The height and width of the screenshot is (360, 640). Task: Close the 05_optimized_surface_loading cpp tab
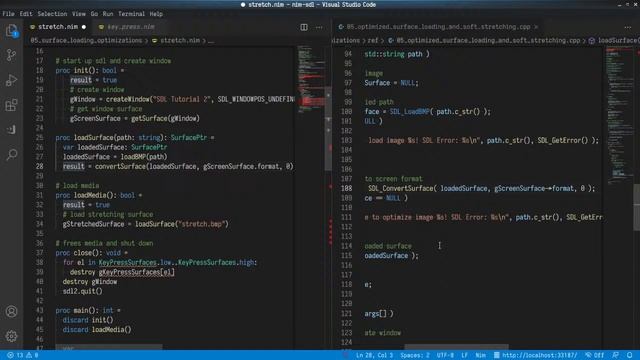(x=536, y=27)
